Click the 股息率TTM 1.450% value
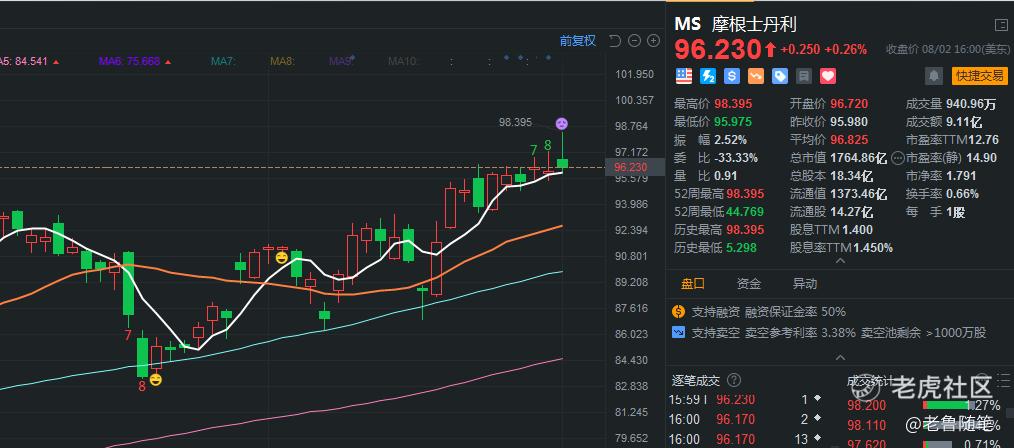This screenshot has width=1014, height=448. tap(873, 248)
